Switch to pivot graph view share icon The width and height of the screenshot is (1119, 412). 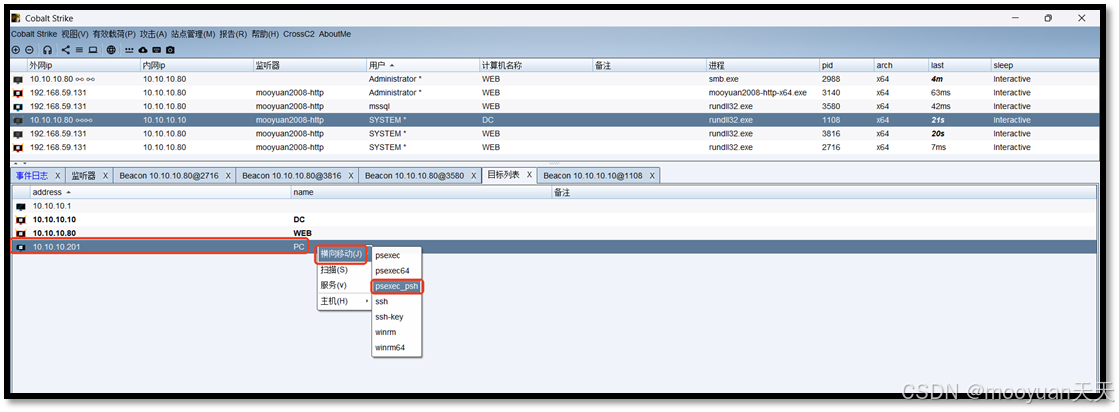click(x=66, y=50)
